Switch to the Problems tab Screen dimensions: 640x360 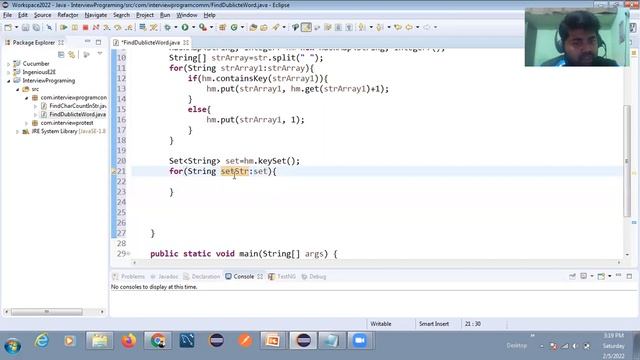click(129, 276)
